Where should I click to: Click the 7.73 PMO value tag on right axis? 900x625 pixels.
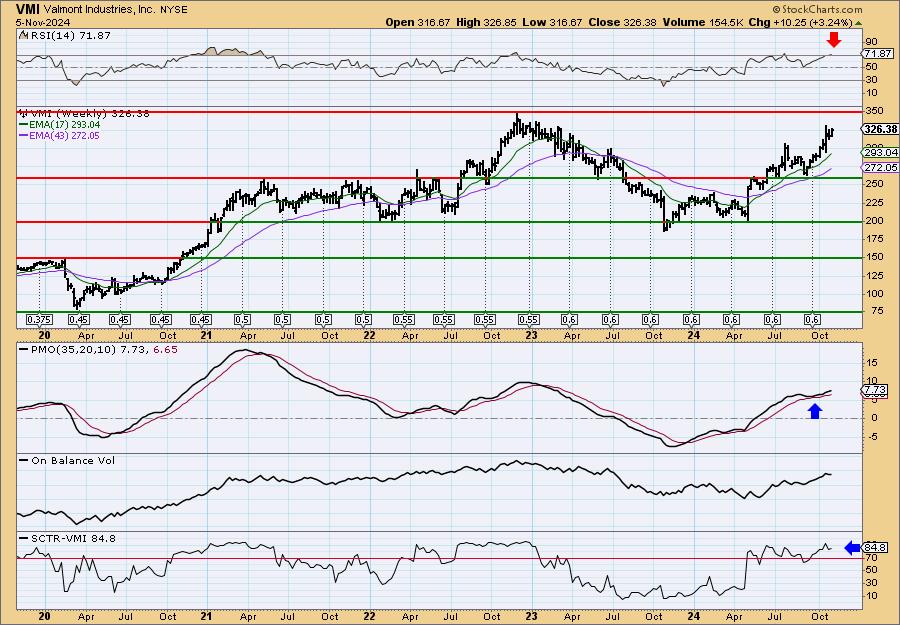pos(875,390)
